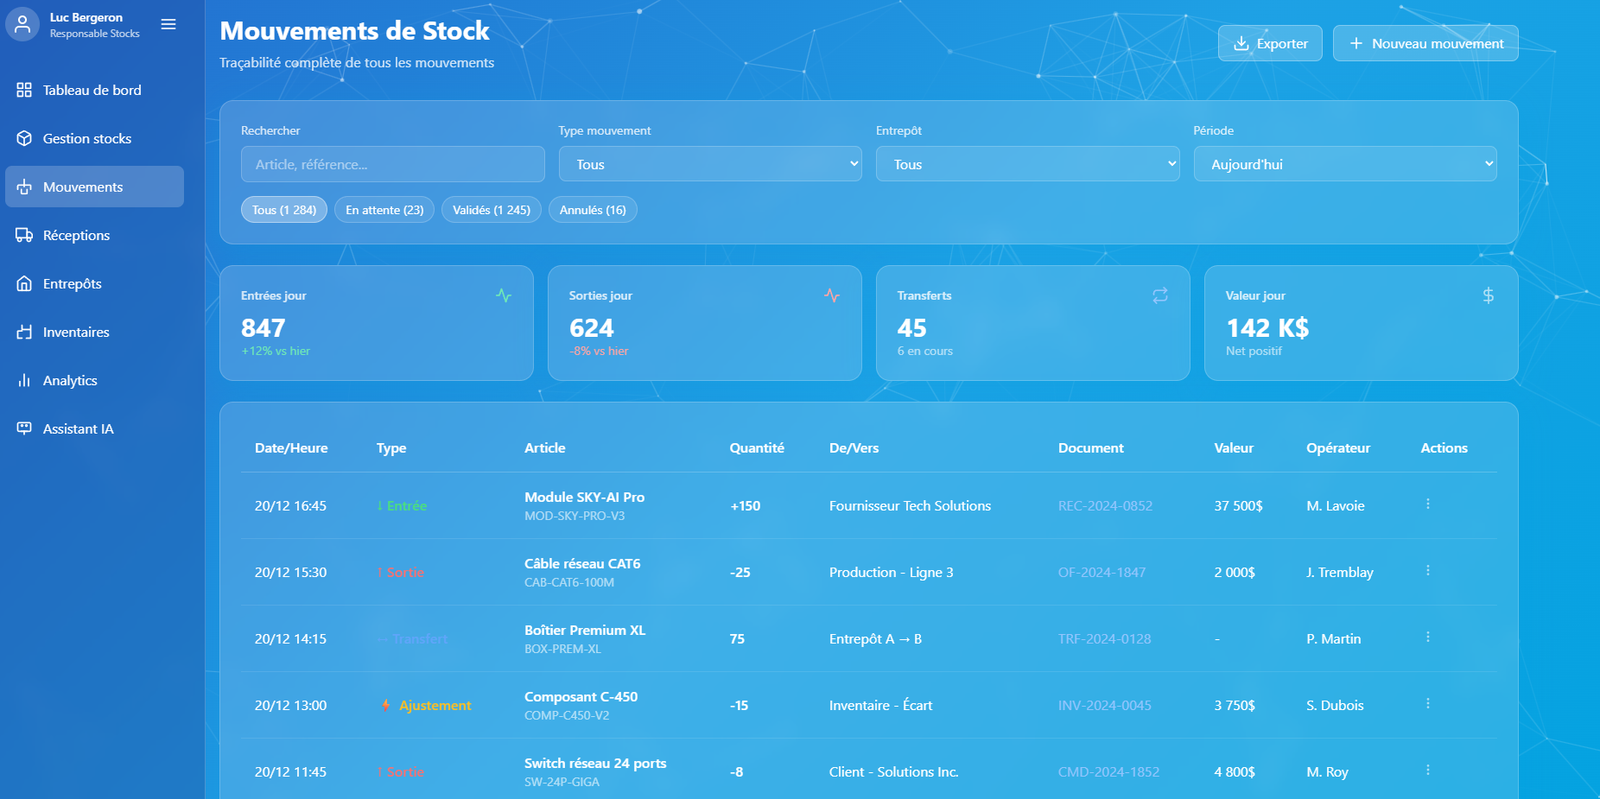The height and width of the screenshot is (799, 1600).
Task: Go to Gestion stocks in the sidebar
Action: [87, 139]
